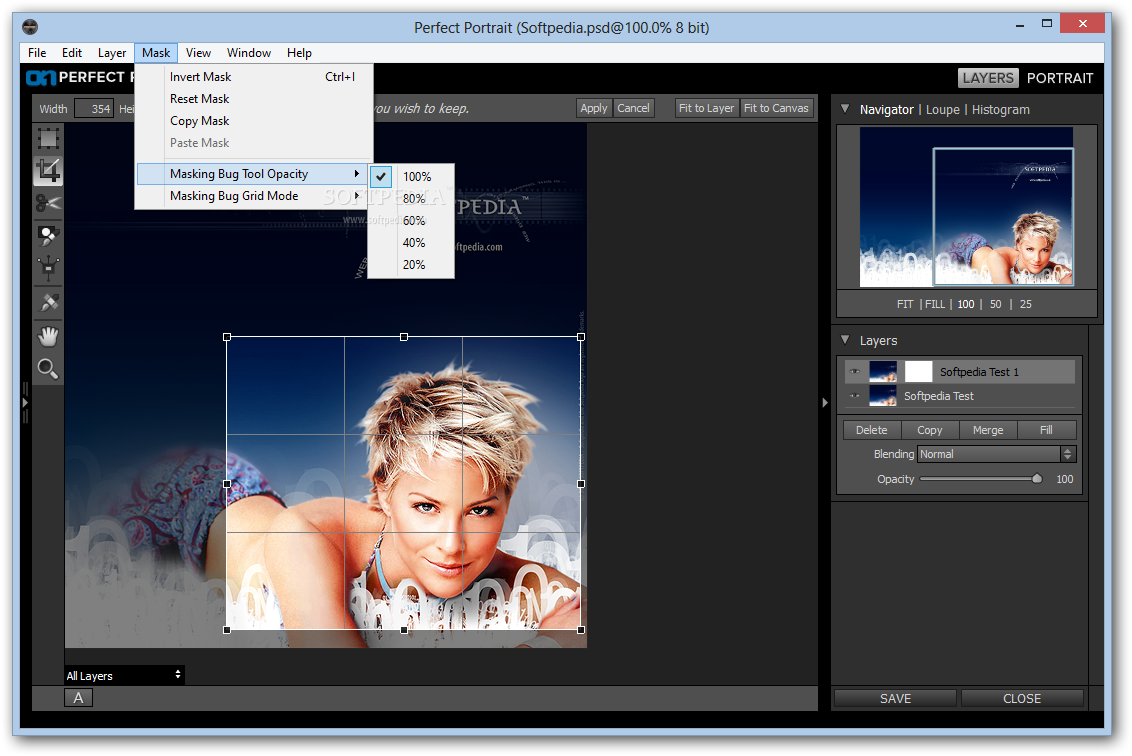Switch to the PORTRAIT module tab
The height and width of the screenshot is (756, 1132).
[x=1060, y=78]
